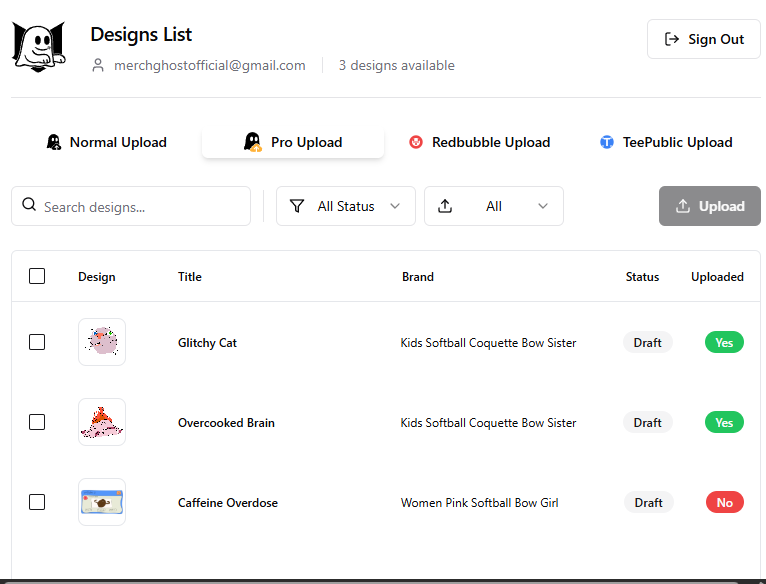
Task: Click the gray Upload button
Action: tap(710, 206)
